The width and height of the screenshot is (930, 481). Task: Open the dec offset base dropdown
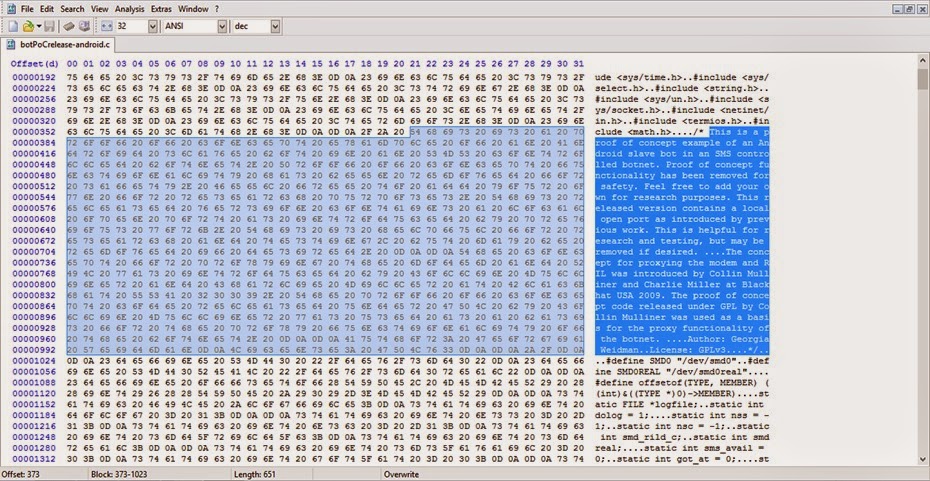275,26
